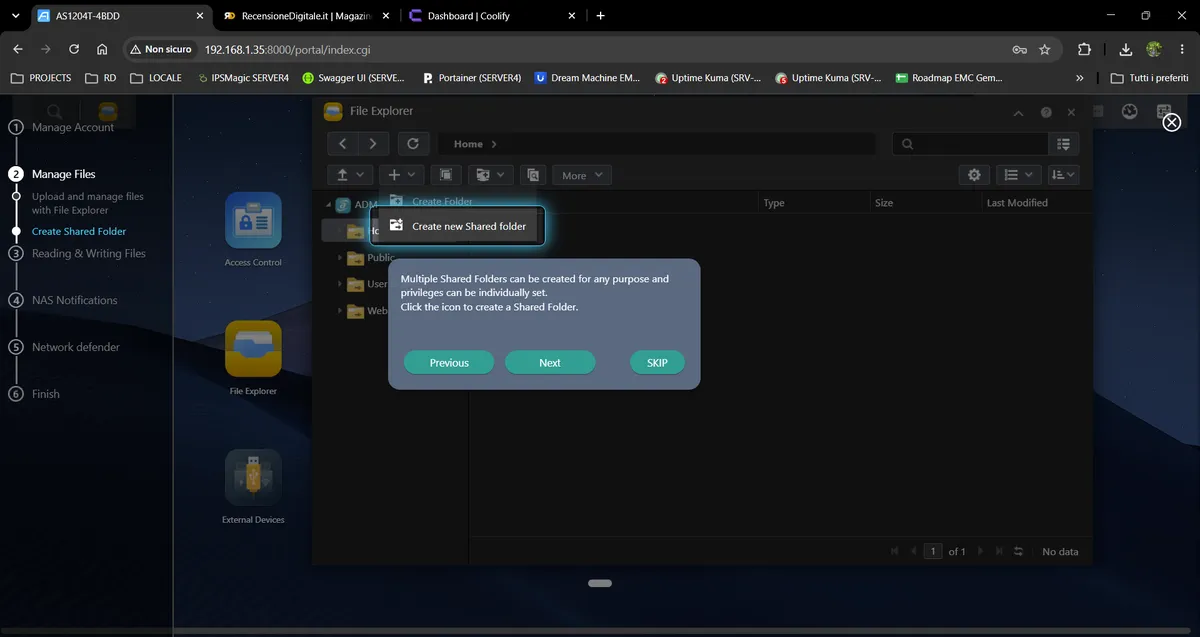The image size is (1200, 637).
Task: Close the tutorial overlay with the X circle
Action: pyautogui.click(x=1171, y=122)
